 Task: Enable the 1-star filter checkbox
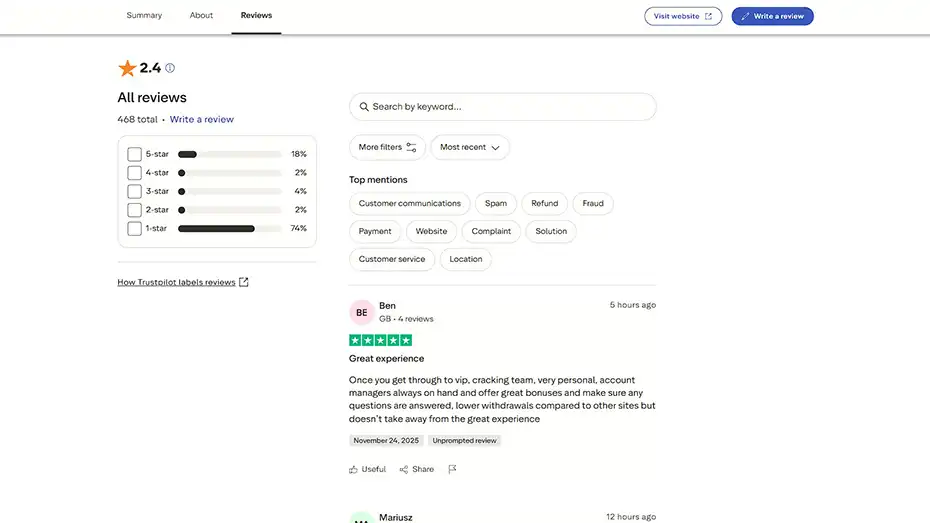[134, 228]
